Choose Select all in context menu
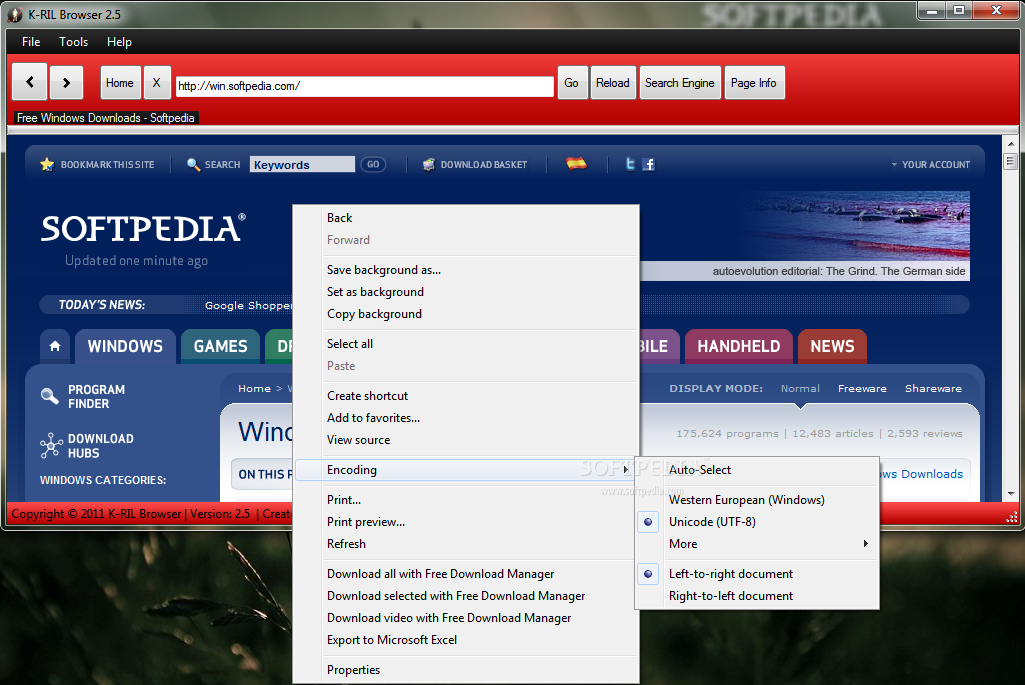Screen dimensions: 1025x685 click(465, 344)
